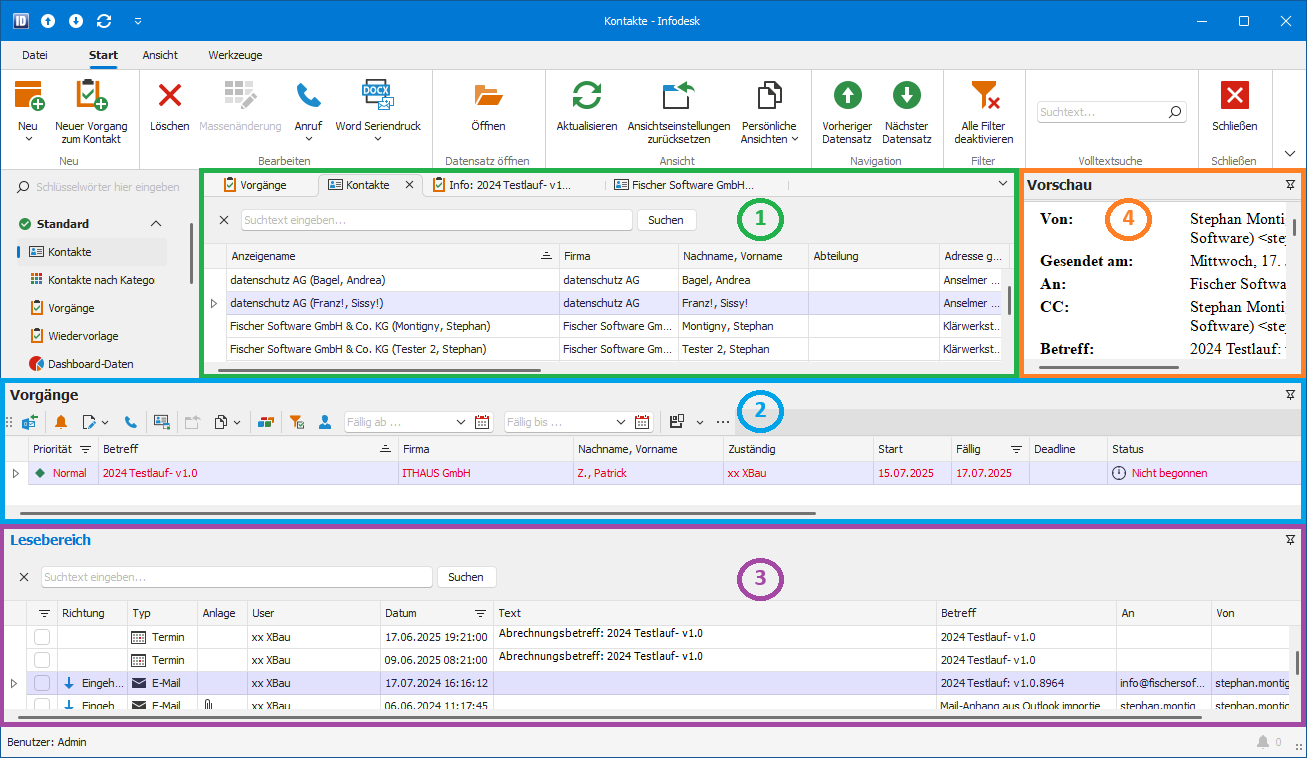This screenshot has height=758, width=1307.
Task: Open the Fällig ab date dropdown
Action: point(460,422)
